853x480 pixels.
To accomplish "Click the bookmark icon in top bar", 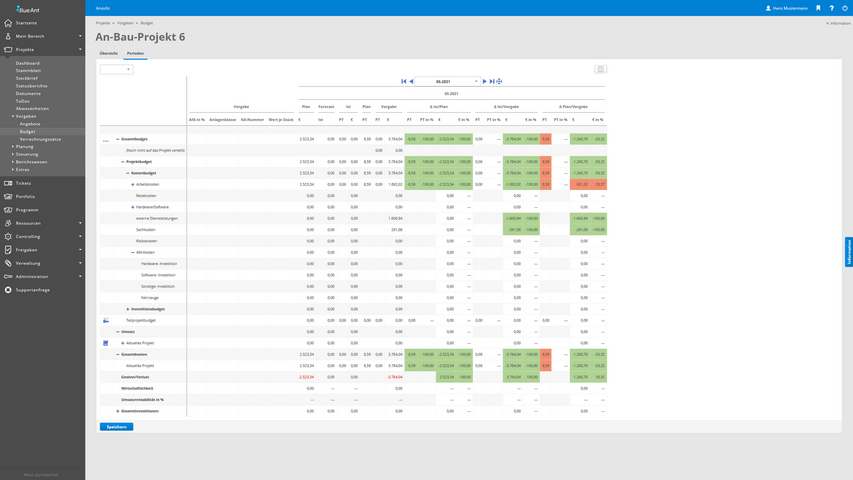I will (818, 8).
